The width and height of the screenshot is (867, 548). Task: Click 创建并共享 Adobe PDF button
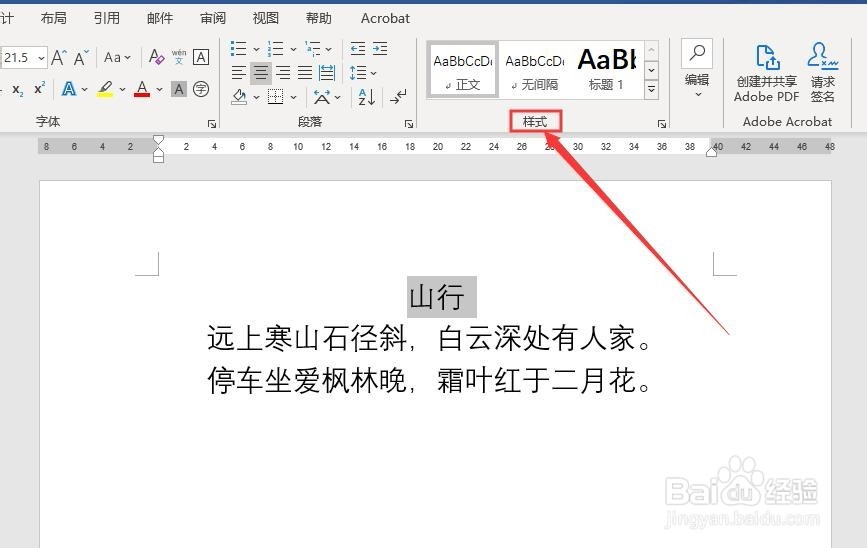(767, 72)
